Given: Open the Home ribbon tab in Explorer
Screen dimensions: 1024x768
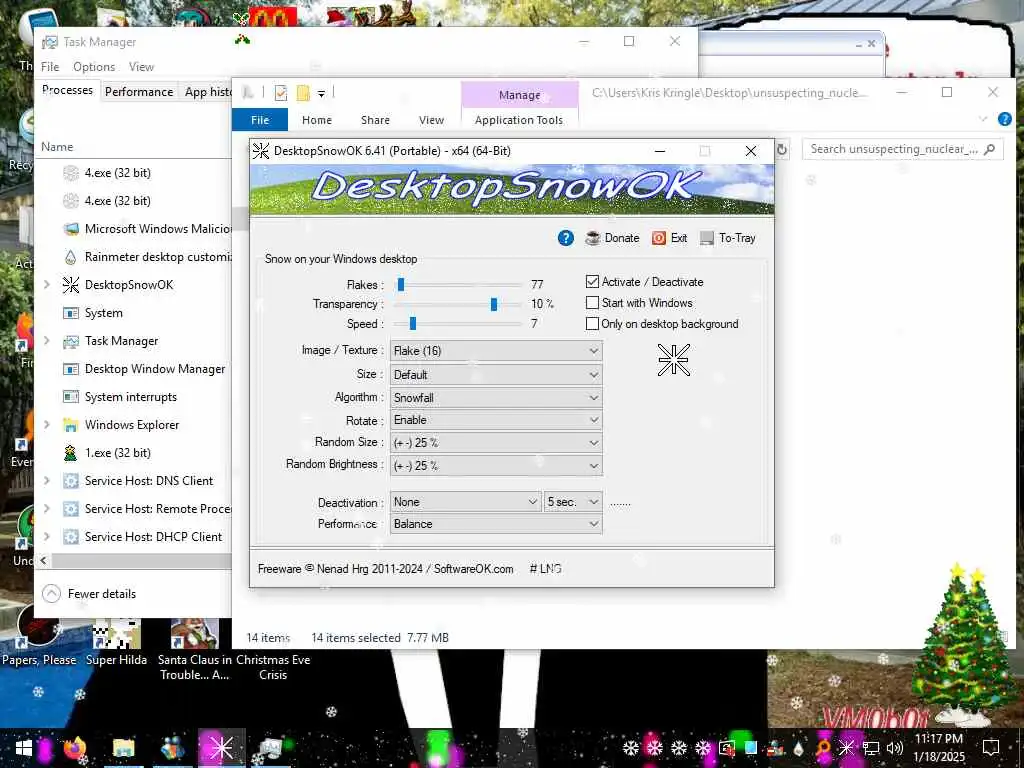Looking at the screenshot, I should coord(317,120).
